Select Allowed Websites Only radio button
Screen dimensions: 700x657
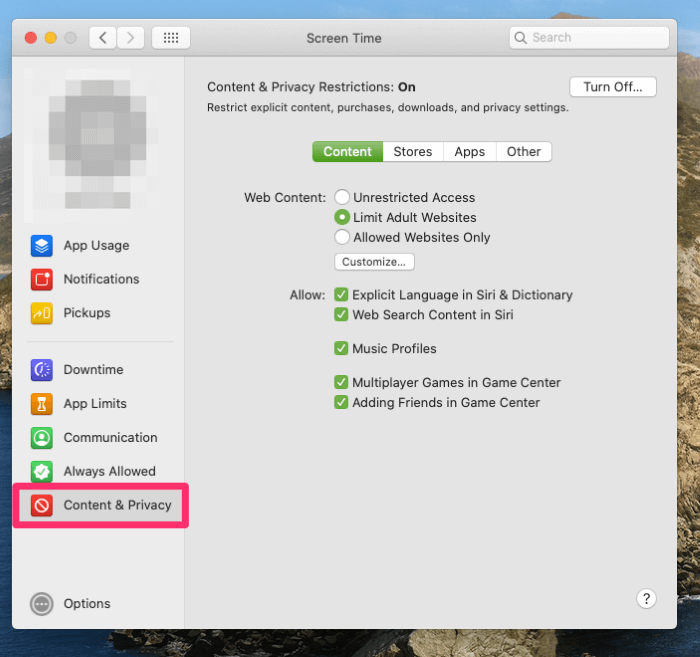click(342, 237)
